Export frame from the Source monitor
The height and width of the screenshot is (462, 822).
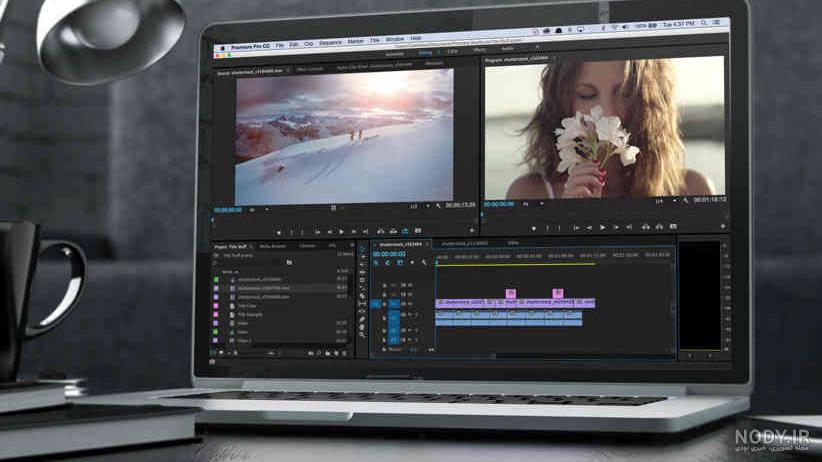[x=418, y=230]
